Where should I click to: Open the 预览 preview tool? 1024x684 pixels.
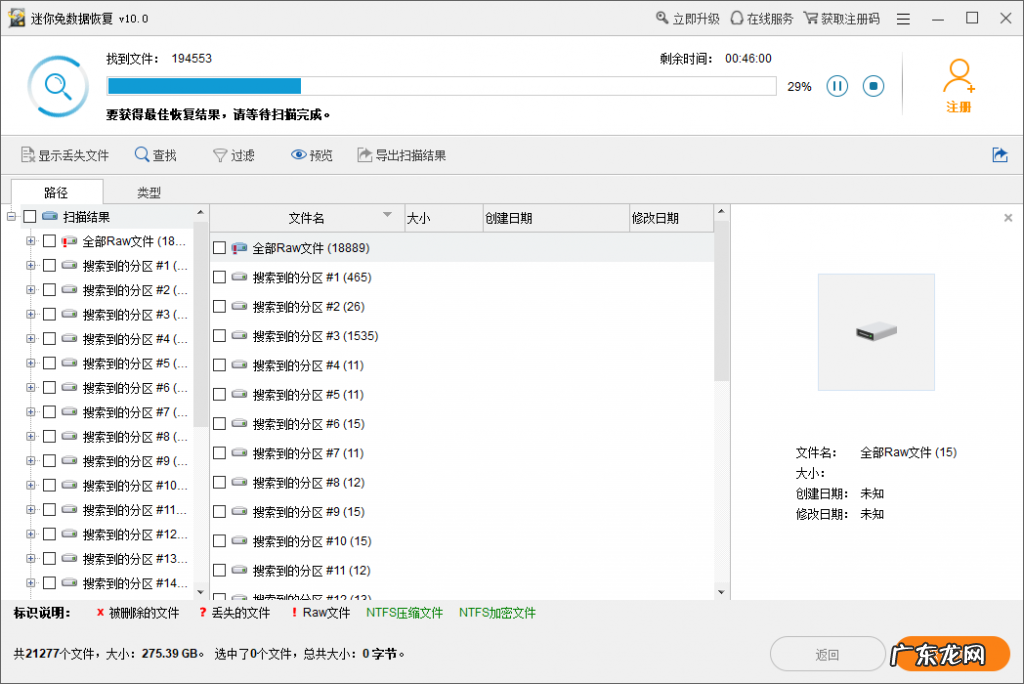point(310,155)
